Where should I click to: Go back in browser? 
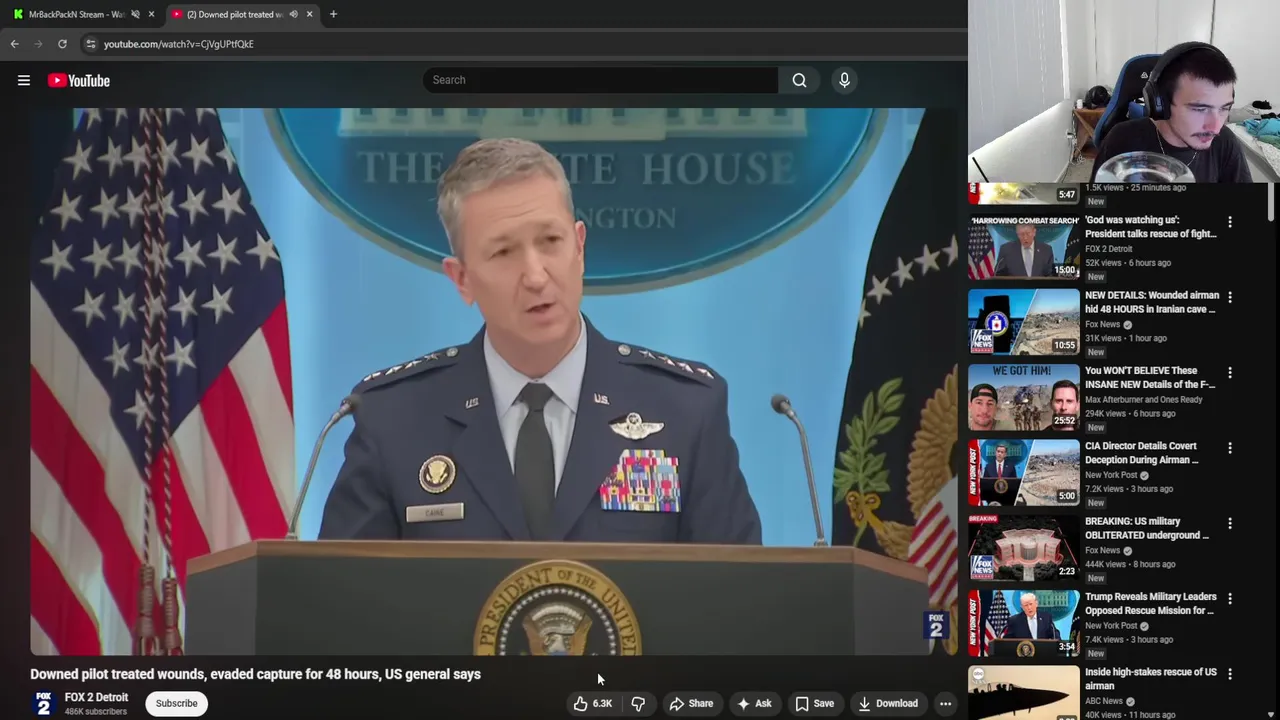tap(15, 44)
